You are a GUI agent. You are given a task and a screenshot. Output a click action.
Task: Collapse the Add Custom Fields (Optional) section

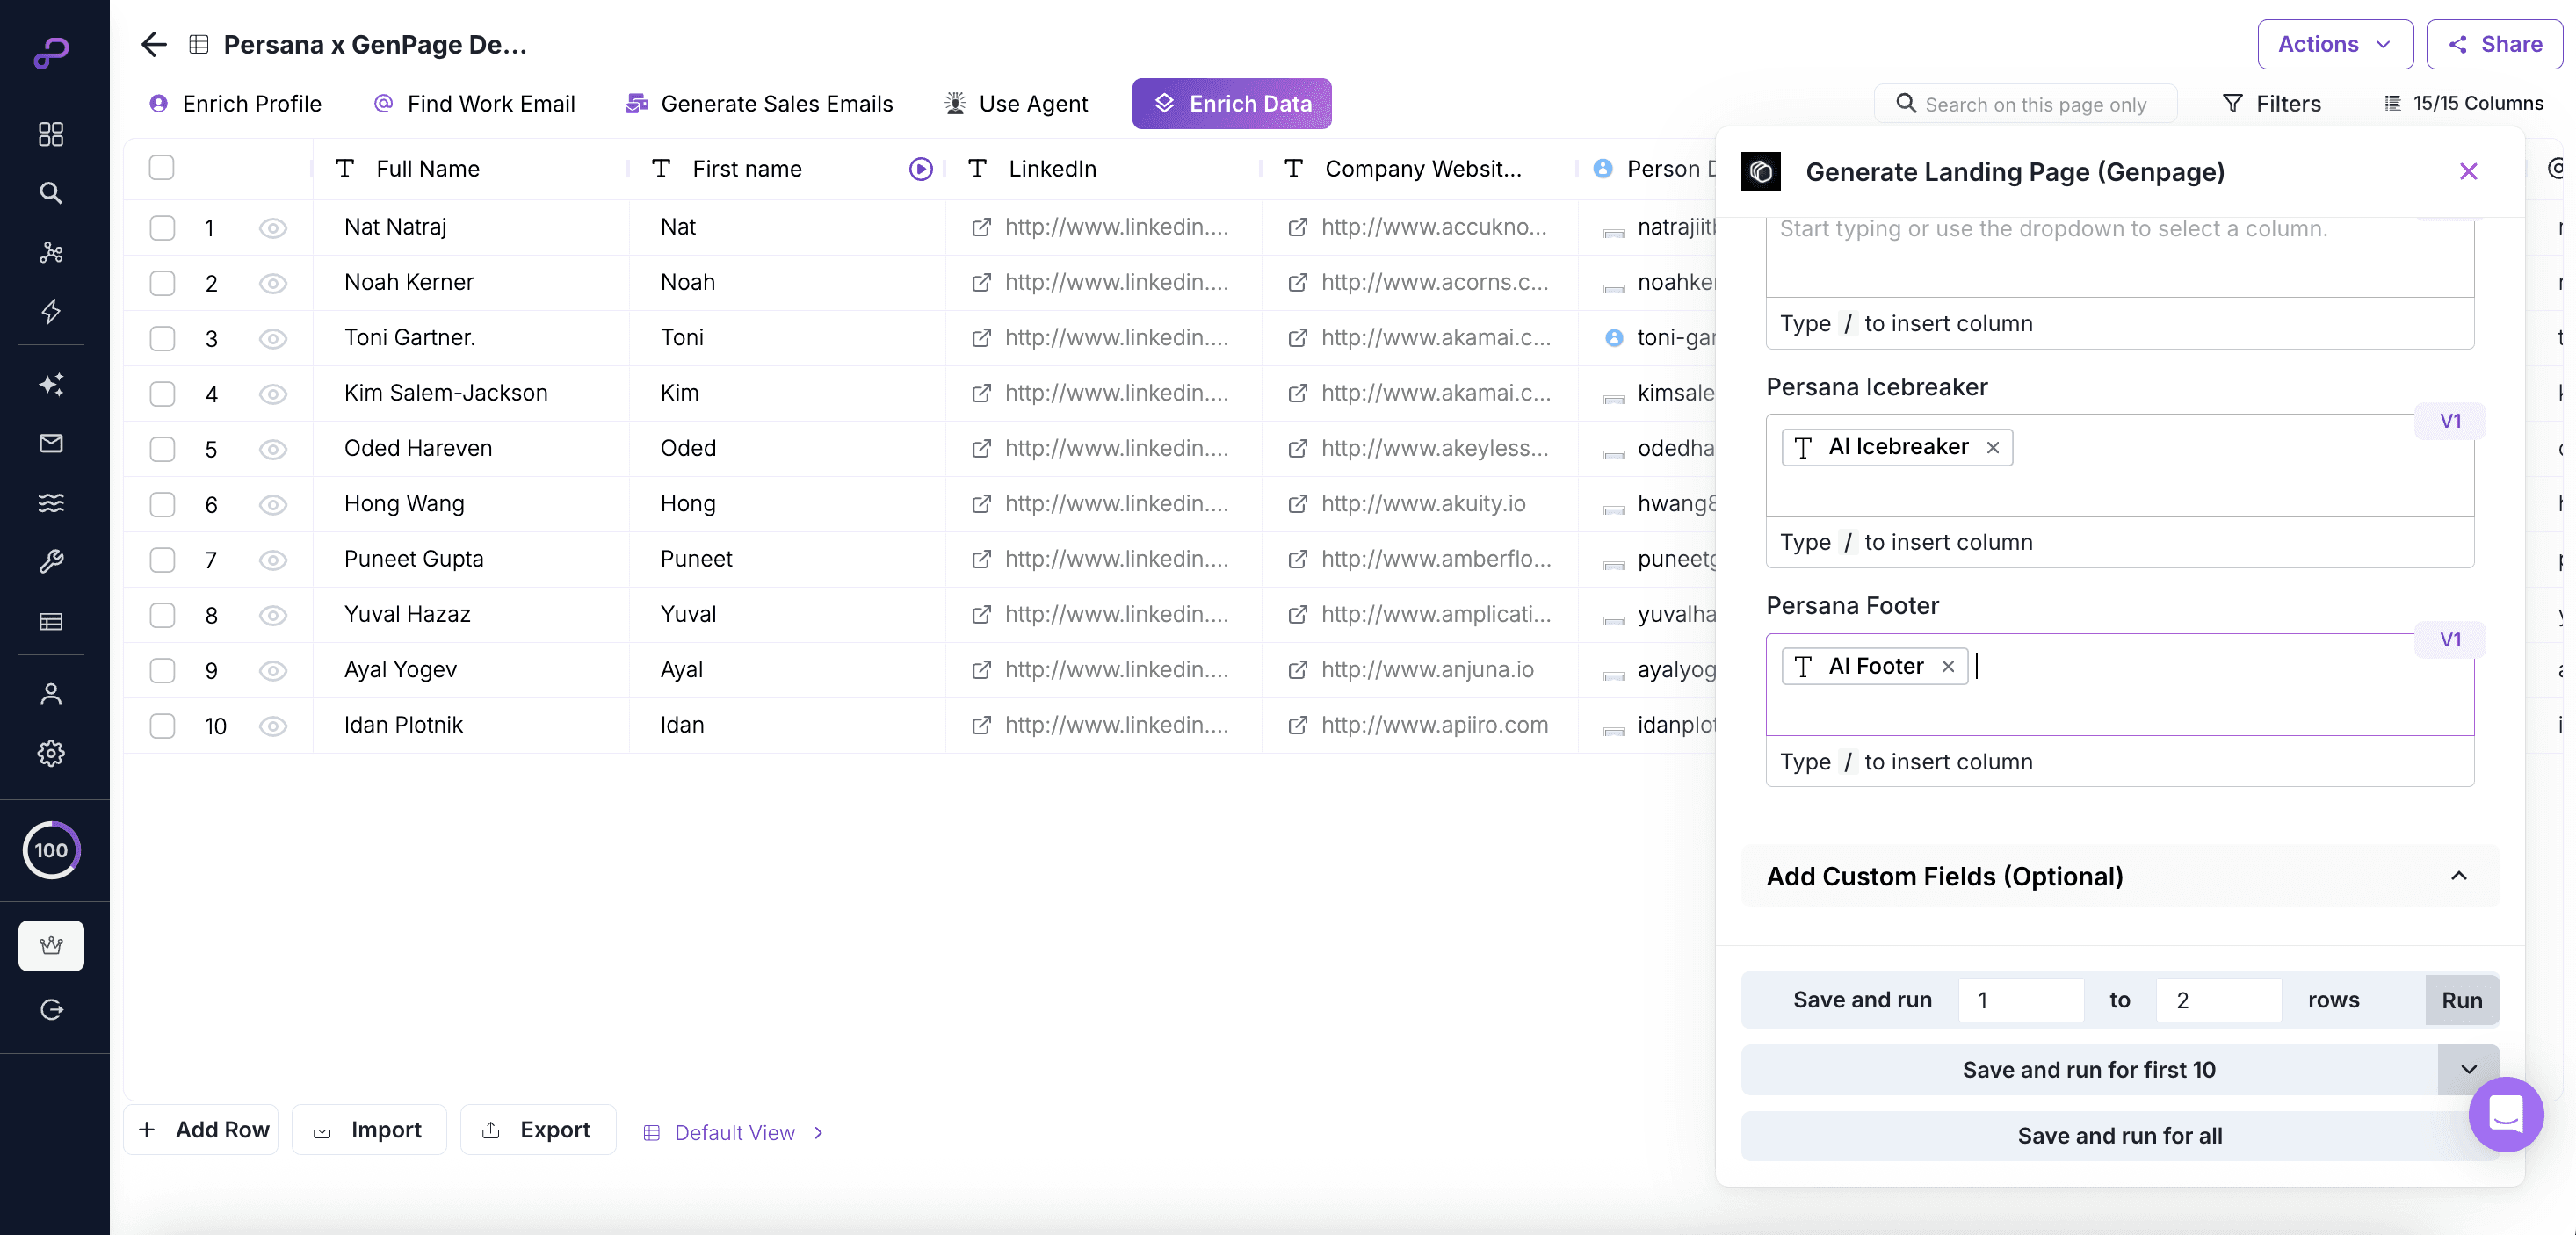pos(2458,876)
